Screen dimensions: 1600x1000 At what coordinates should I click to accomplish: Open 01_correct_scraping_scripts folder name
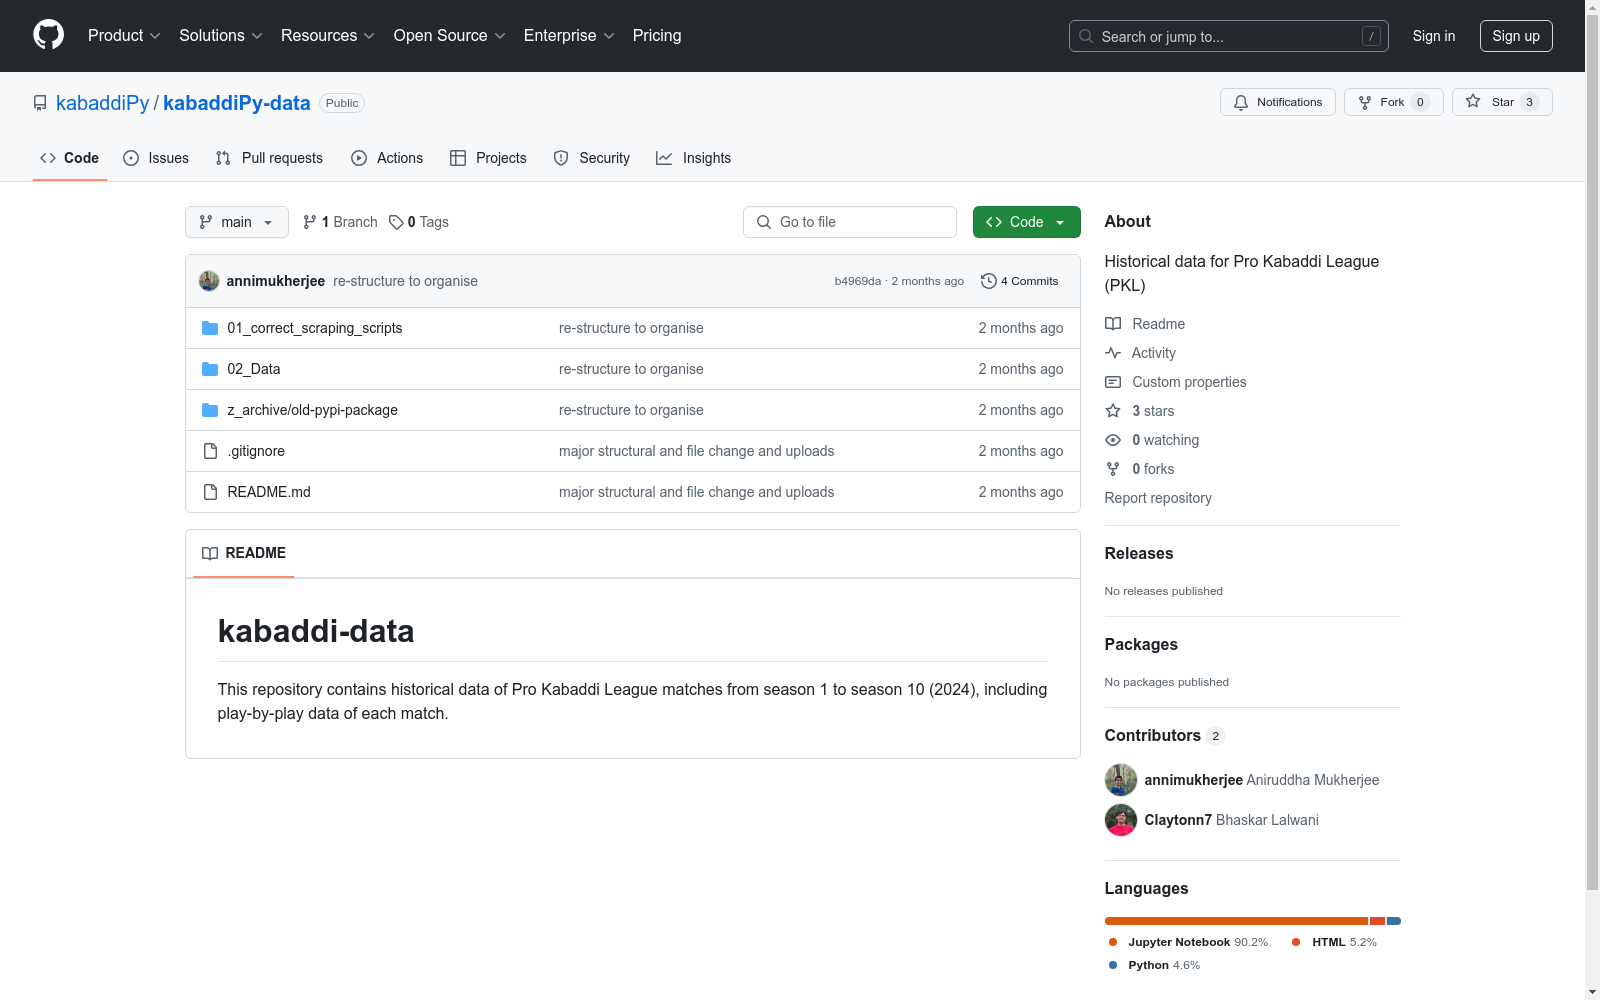tap(315, 328)
